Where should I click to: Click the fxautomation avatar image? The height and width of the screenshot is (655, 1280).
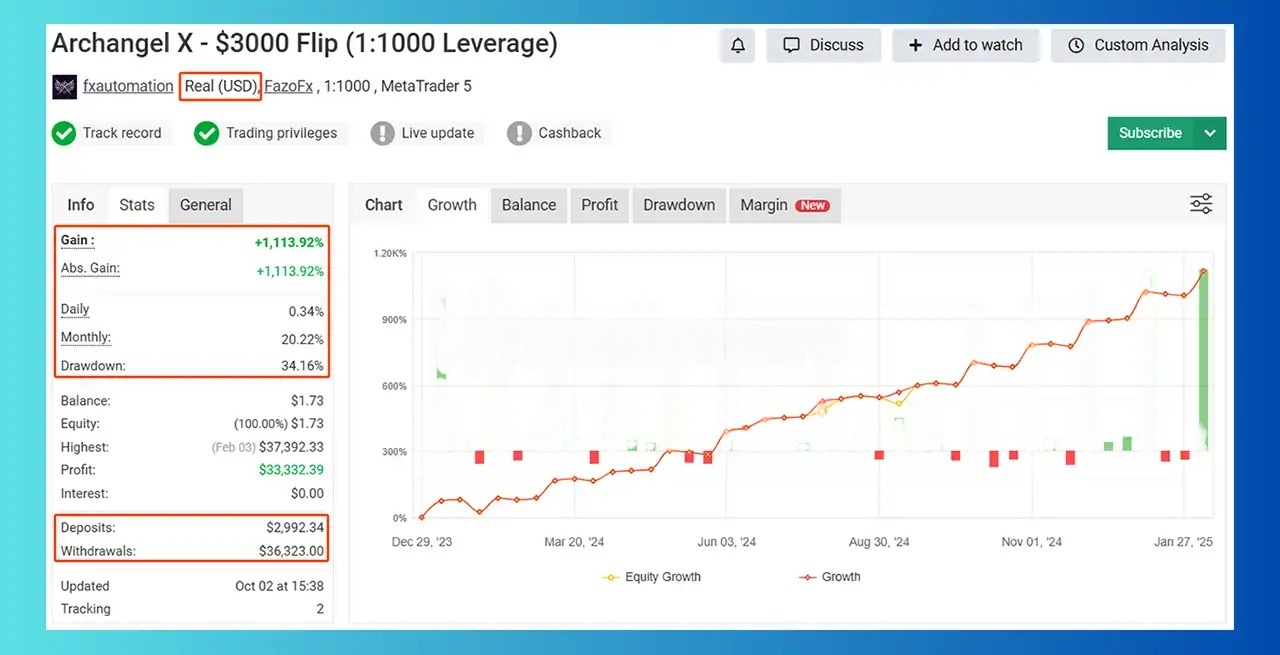click(64, 87)
